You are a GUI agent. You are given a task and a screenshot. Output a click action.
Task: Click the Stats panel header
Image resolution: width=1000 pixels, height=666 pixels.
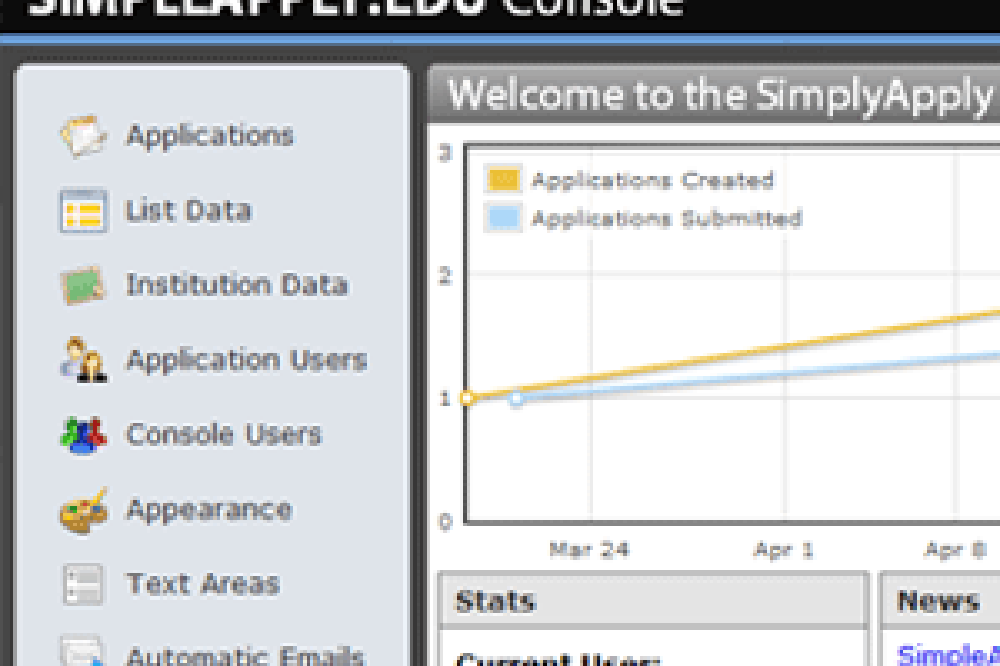[x=654, y=601]
